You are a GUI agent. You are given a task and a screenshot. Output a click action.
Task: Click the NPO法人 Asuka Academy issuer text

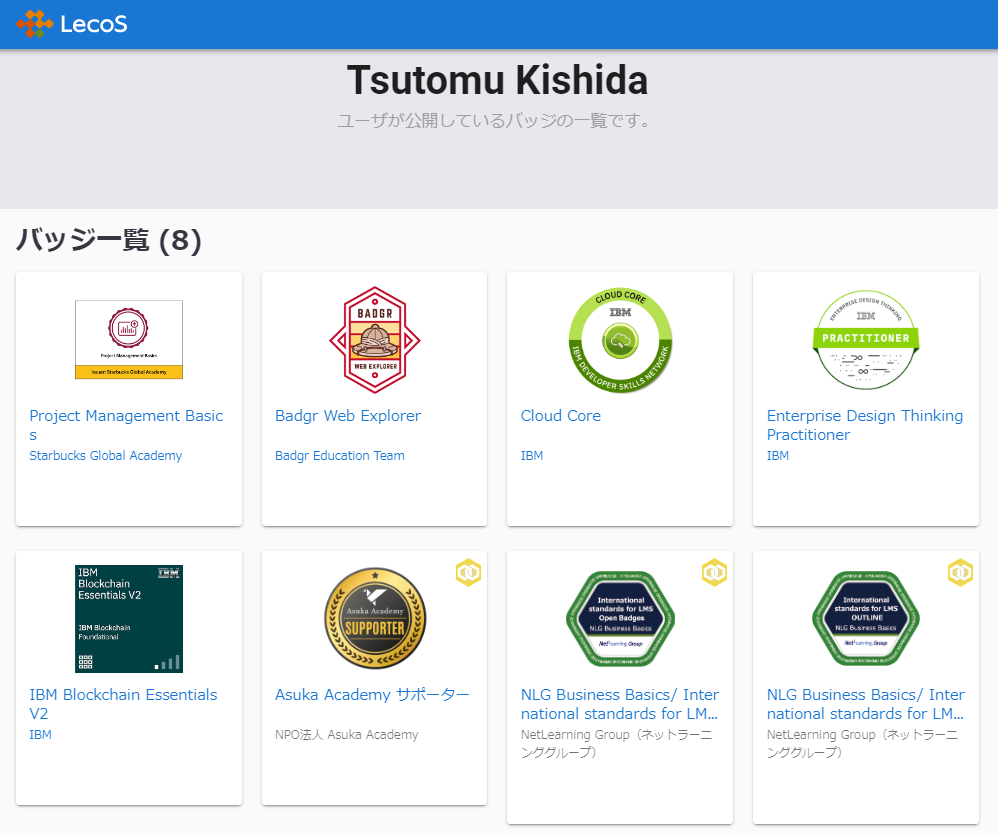point(347,734)
